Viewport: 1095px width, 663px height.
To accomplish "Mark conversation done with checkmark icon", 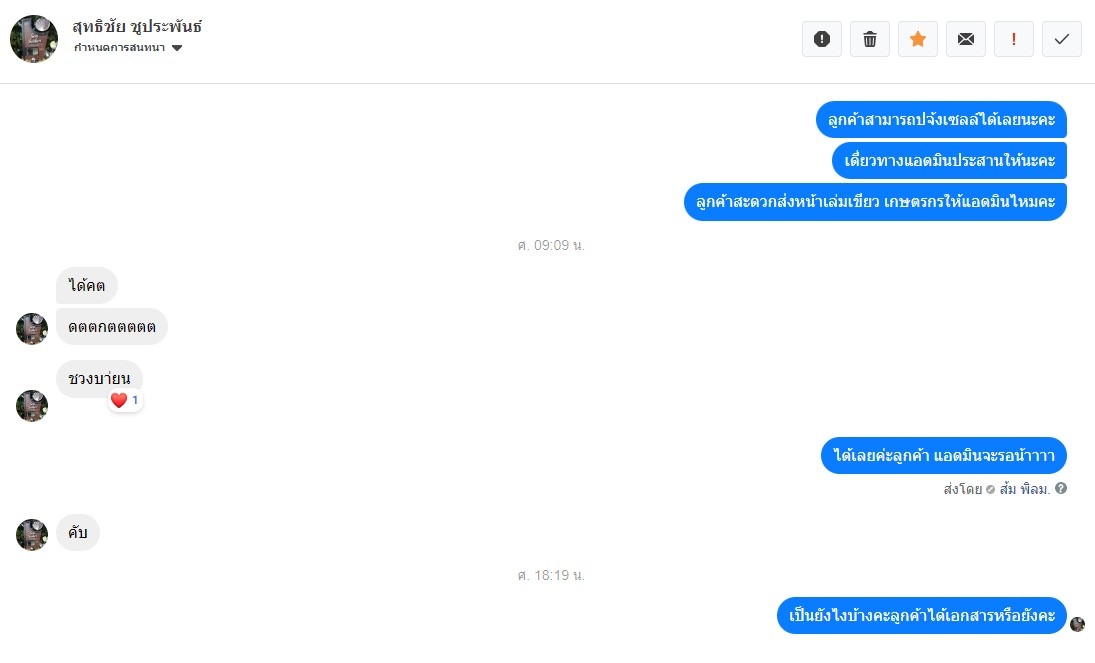I will tap(1061, 39).
